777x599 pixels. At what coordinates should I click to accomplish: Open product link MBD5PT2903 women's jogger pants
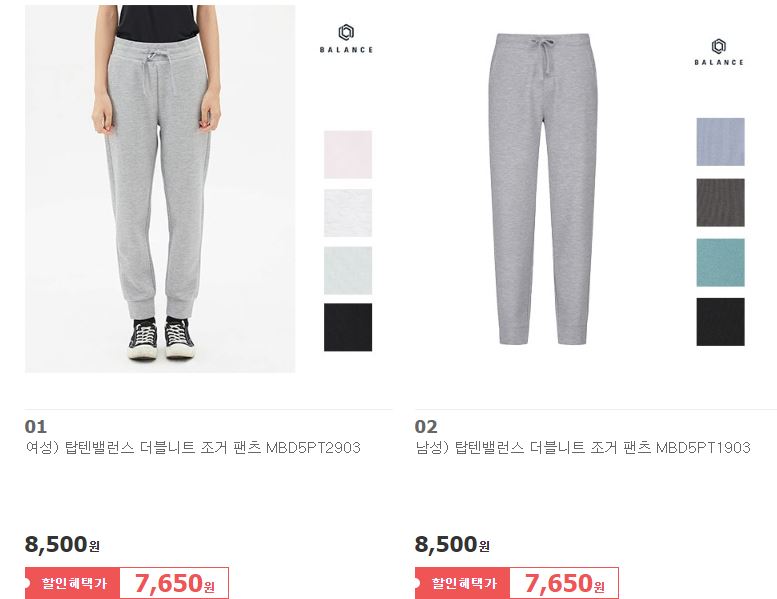(x=193, y=448)
